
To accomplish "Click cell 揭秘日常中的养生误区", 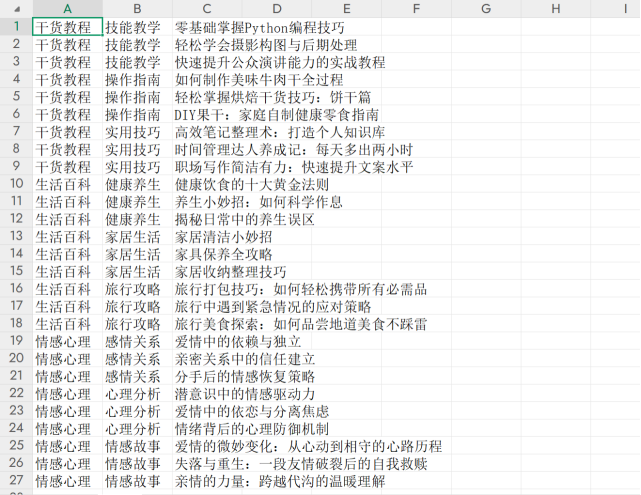I will 244,220.
